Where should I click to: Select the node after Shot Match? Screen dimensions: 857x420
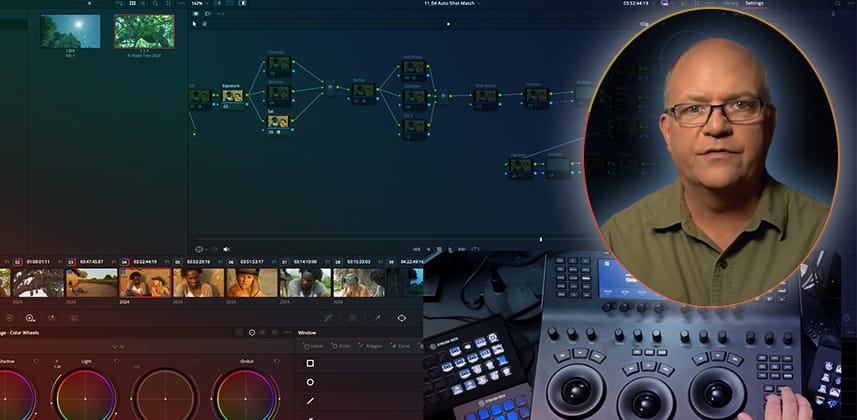tap(536, 95)
